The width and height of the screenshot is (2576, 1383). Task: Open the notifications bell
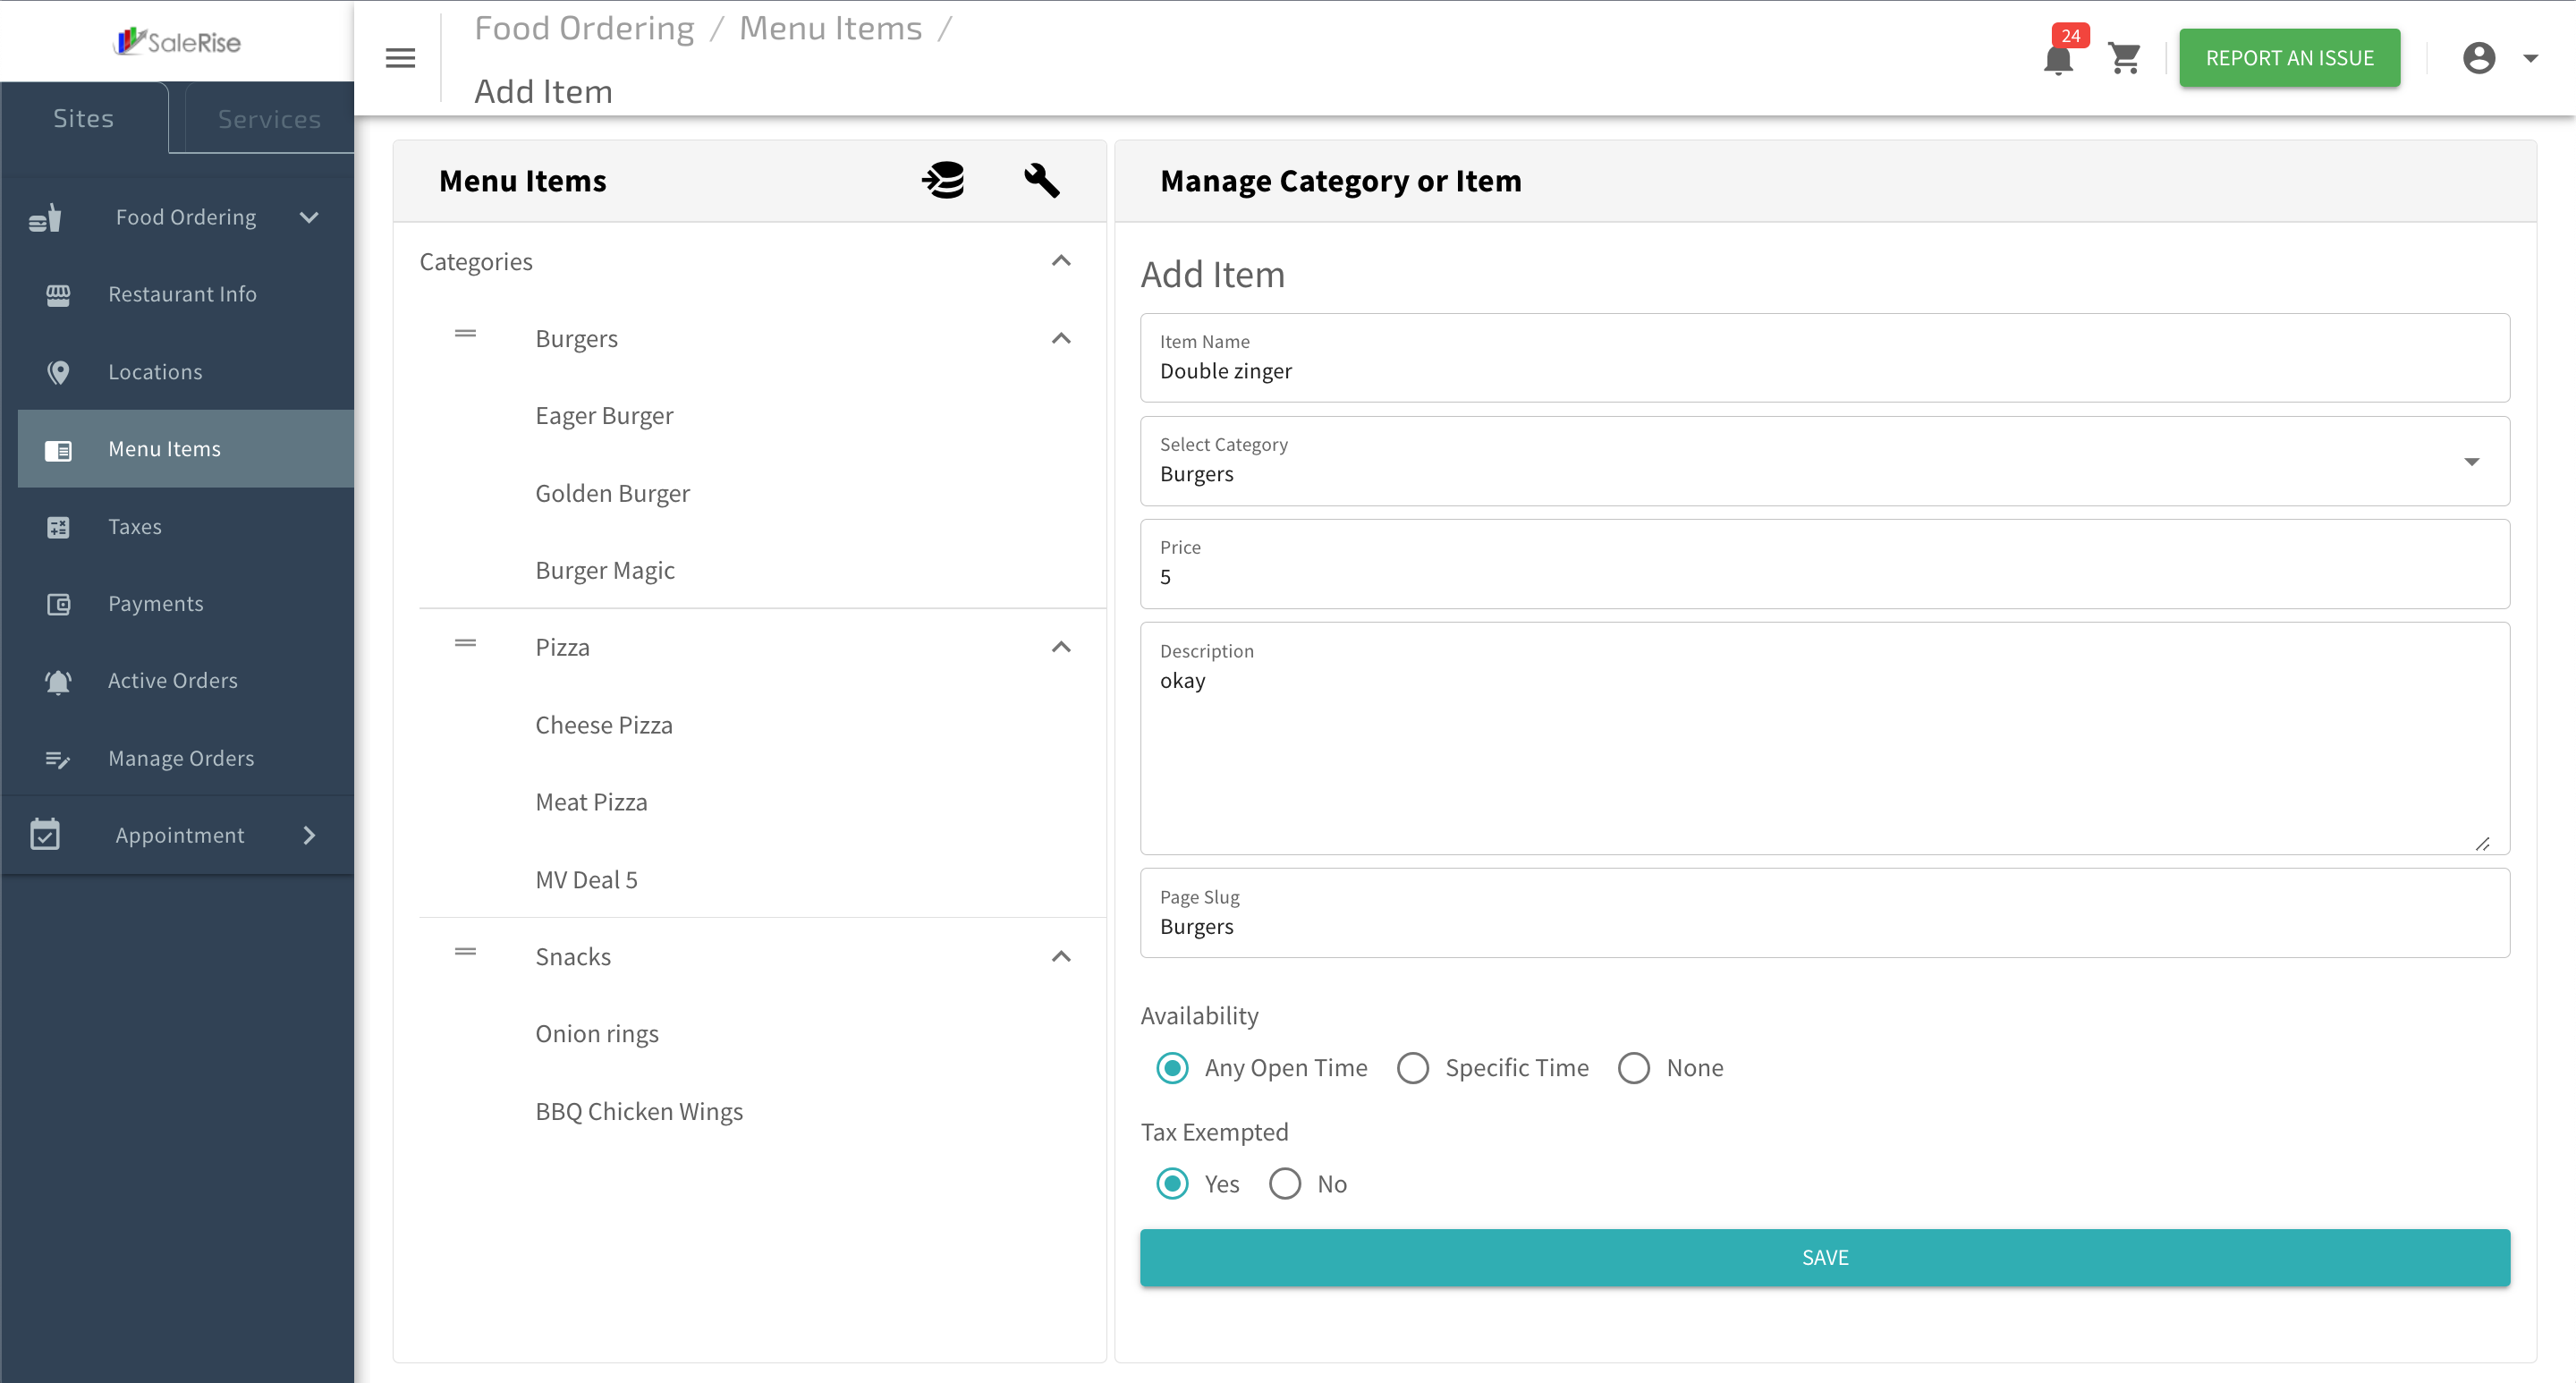pyautogui.click(x=2058, y=59)
